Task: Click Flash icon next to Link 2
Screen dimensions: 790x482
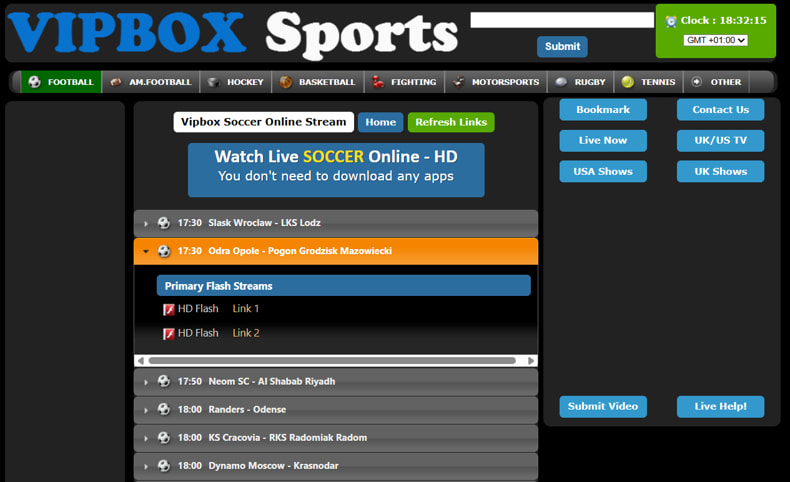Action: click(x=169, y=333)
